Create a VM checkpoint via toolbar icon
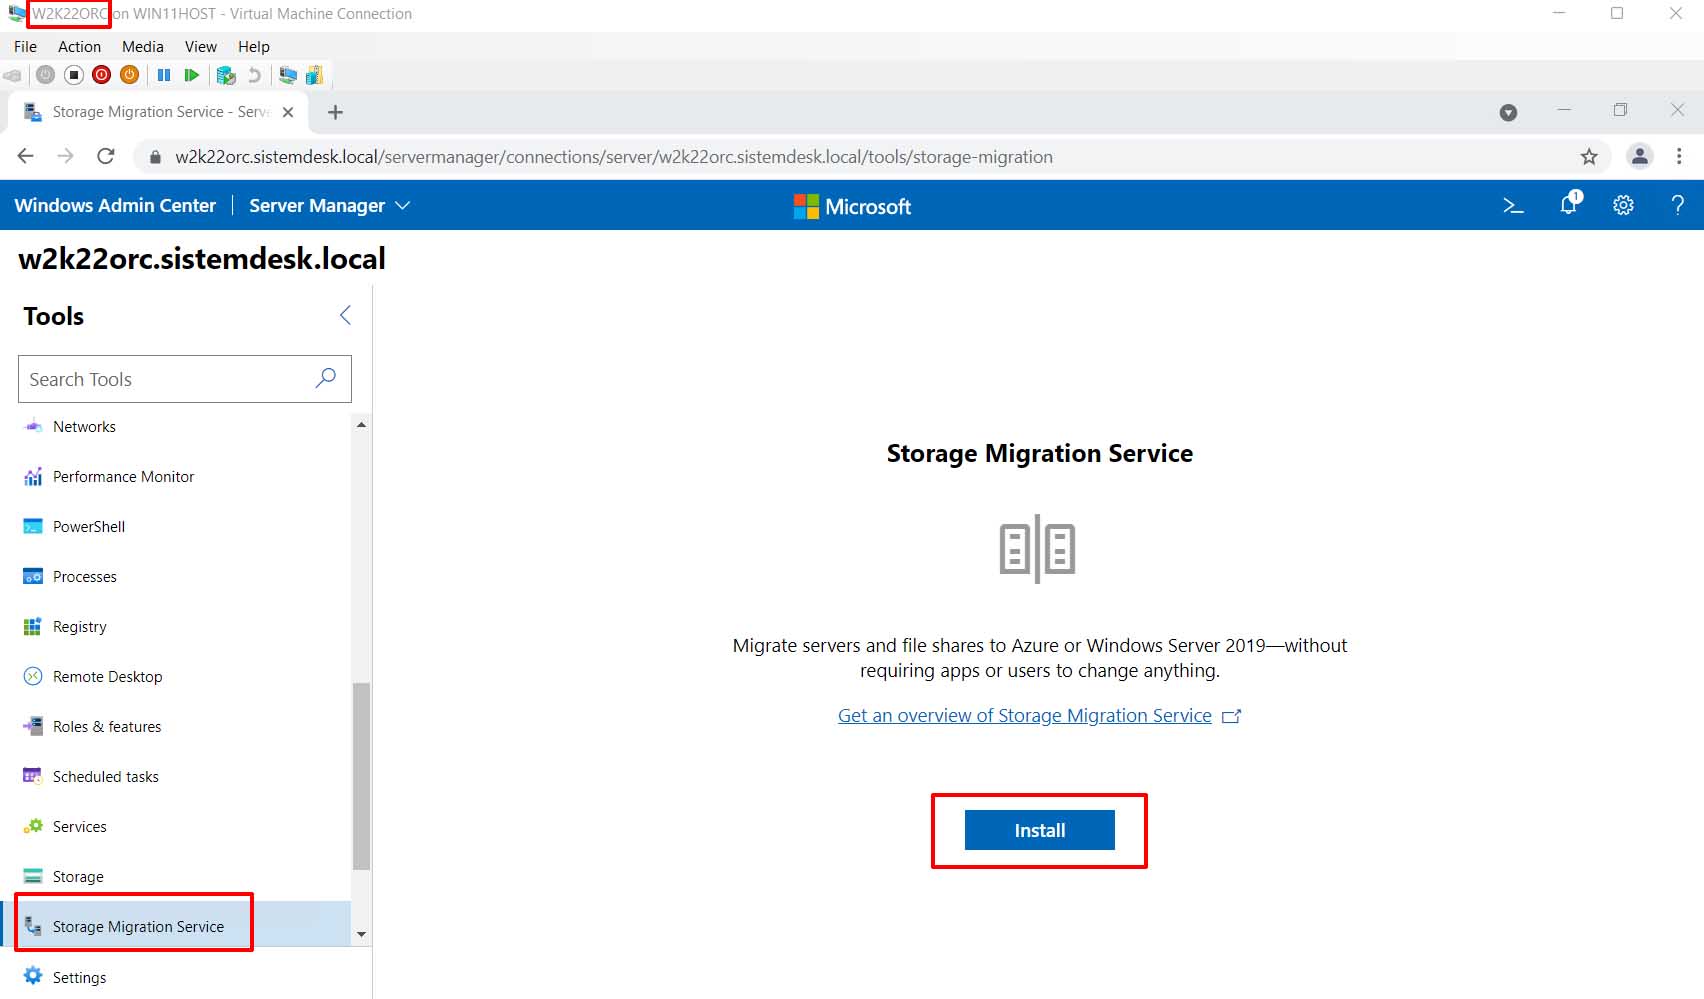Screen dimensions: 1704x999 pos(226,75)
